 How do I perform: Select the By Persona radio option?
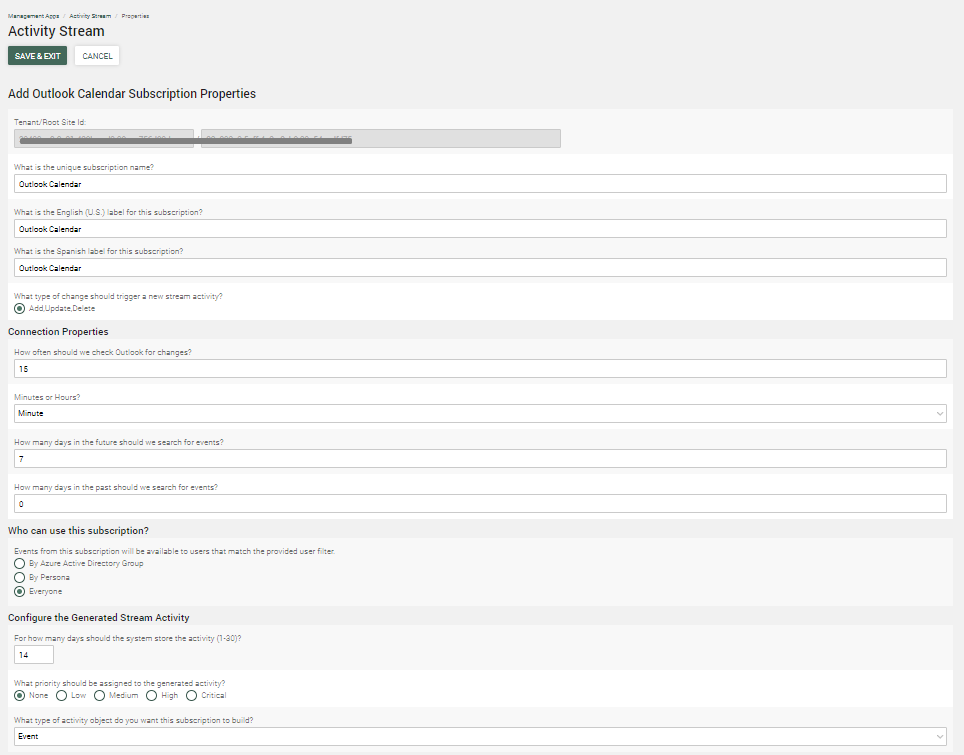[20, 578]
